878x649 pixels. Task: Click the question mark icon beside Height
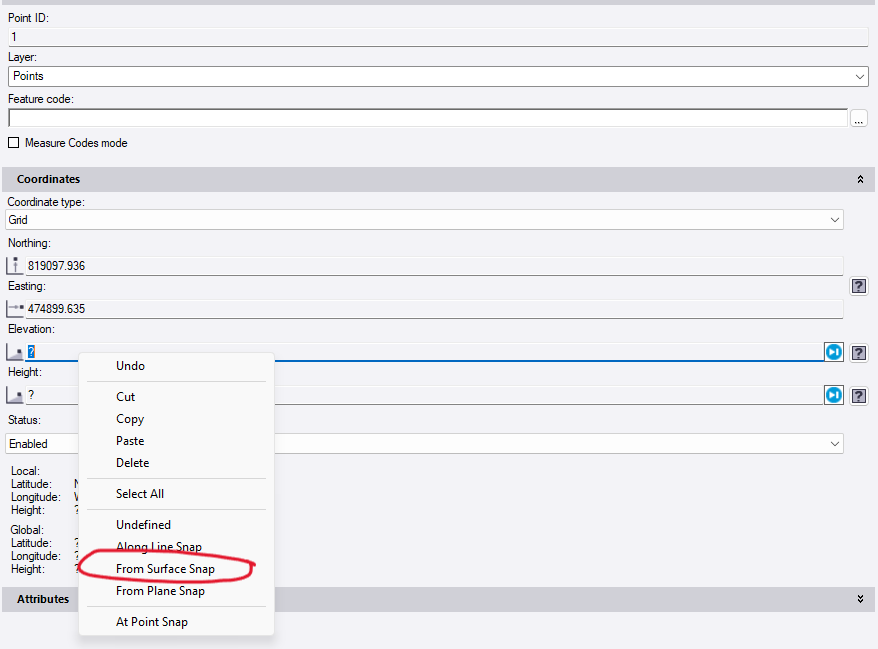[859, 396]
